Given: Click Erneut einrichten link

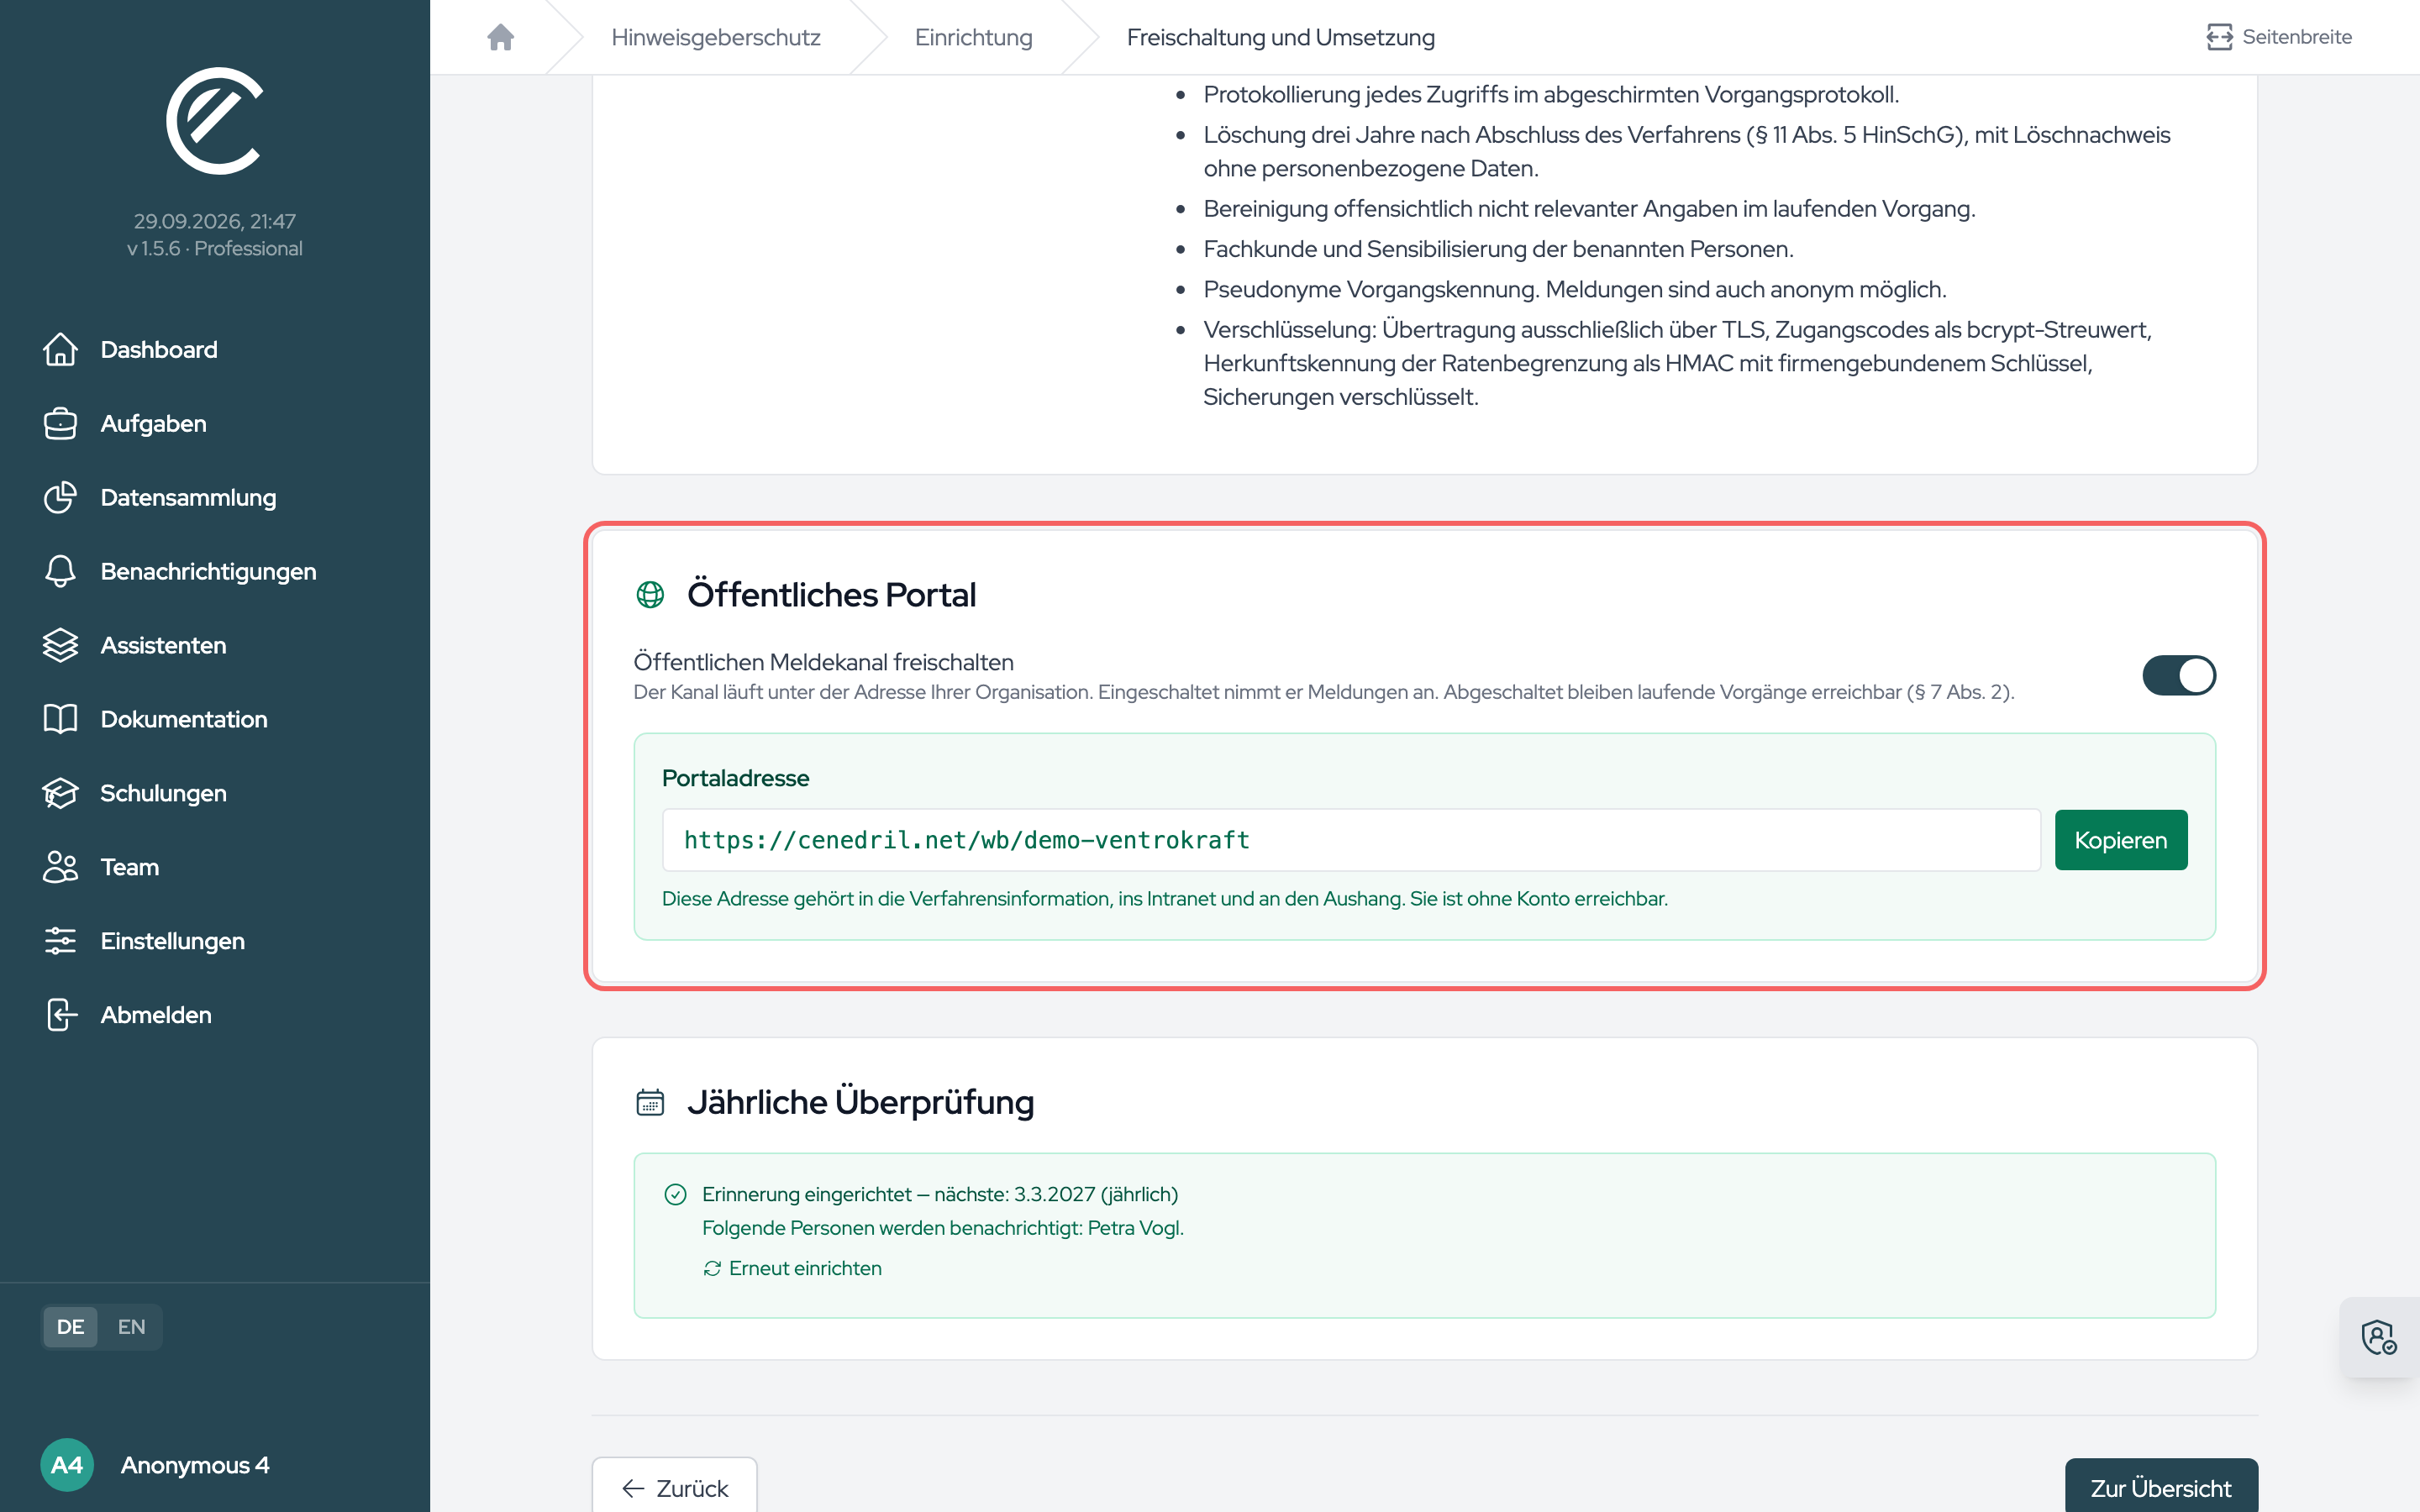Looking at the screenshot, I should pos(792,1268).
